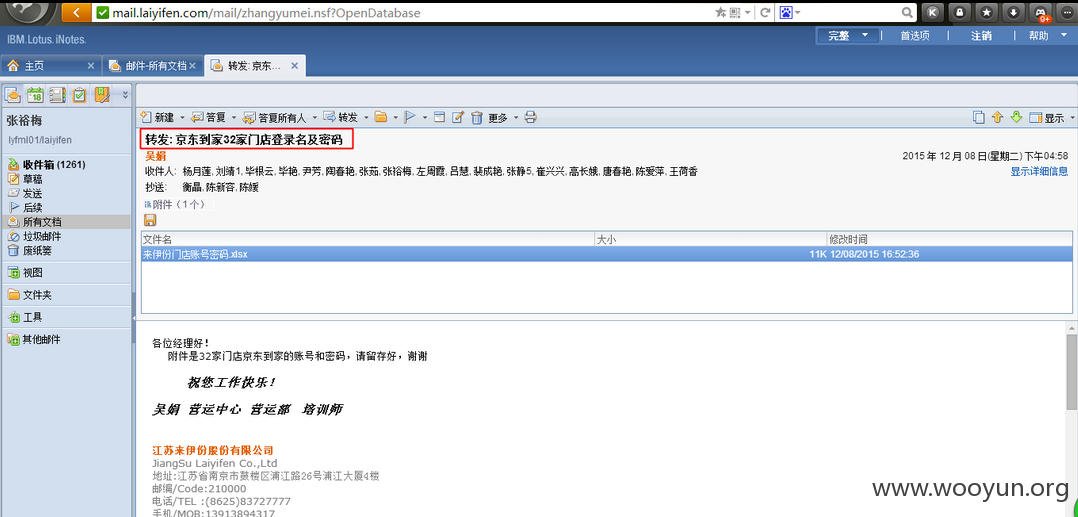
Task: Click 转发 toolbar button to forward
Action: (x=340, y=118)
